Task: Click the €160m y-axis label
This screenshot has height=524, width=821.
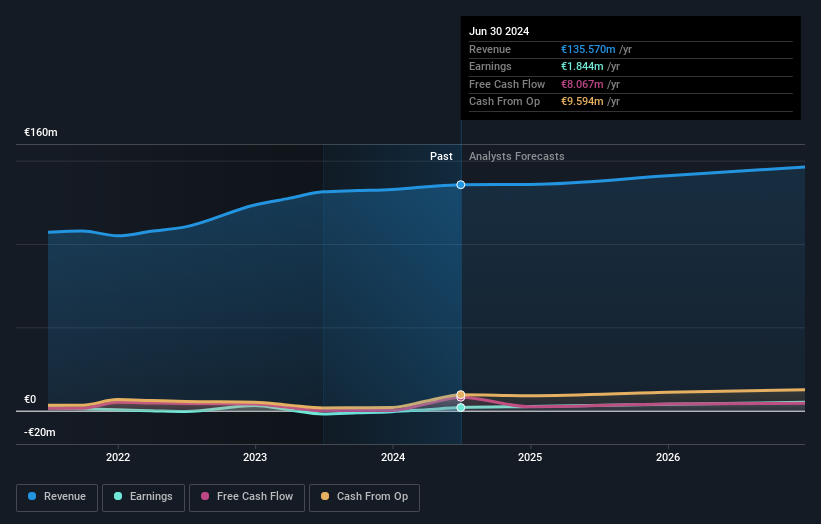Action: tap(41, 132)
